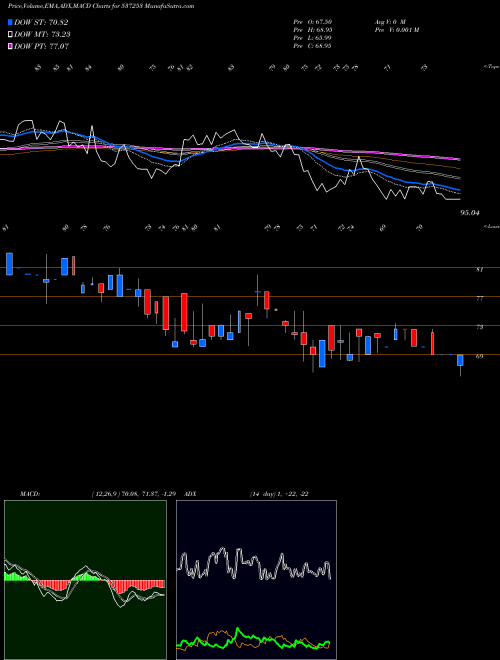Click the MACD panel title label
The image size is (500, 660).
click(29, 494)
